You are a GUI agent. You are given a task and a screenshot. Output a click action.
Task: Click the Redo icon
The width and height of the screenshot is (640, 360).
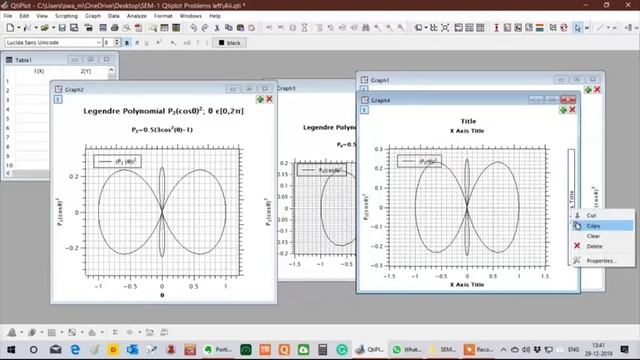pos(205,28)
